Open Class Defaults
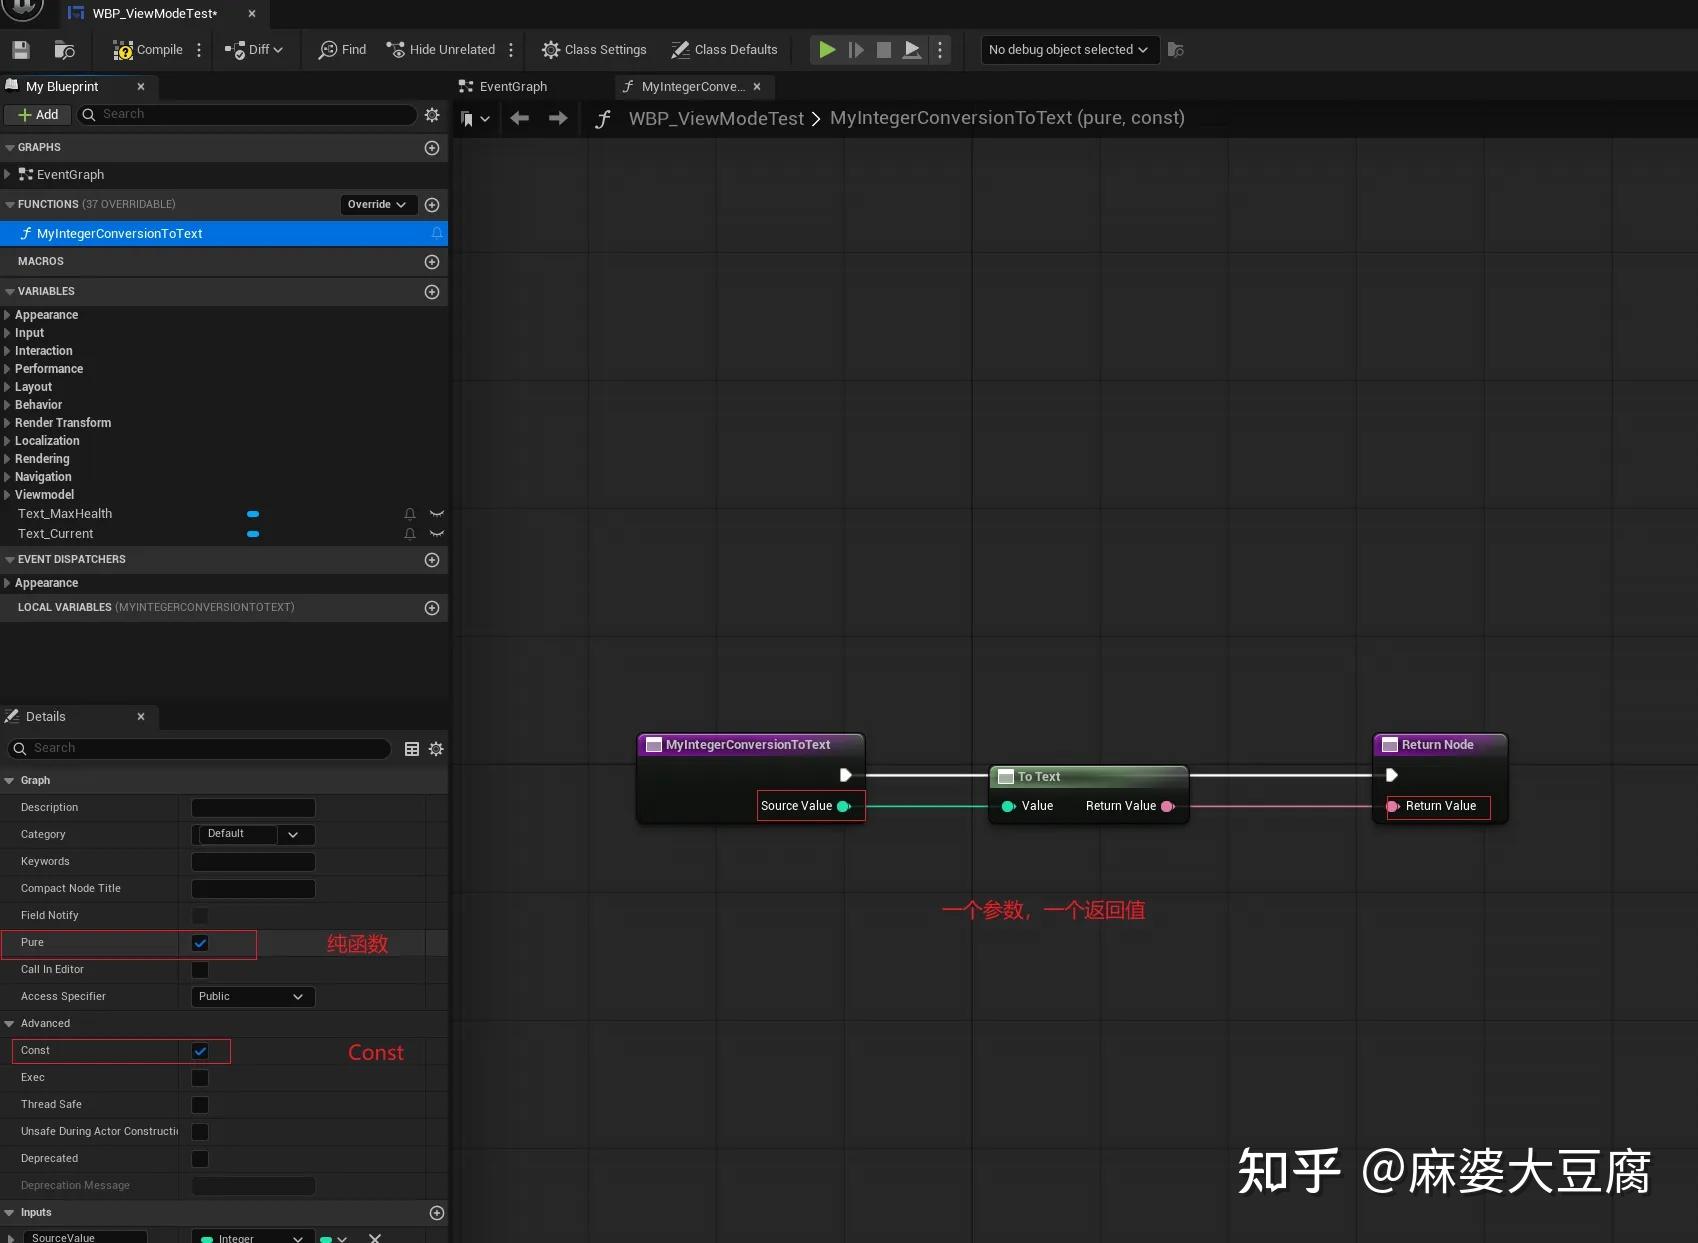 pos(724,49)
